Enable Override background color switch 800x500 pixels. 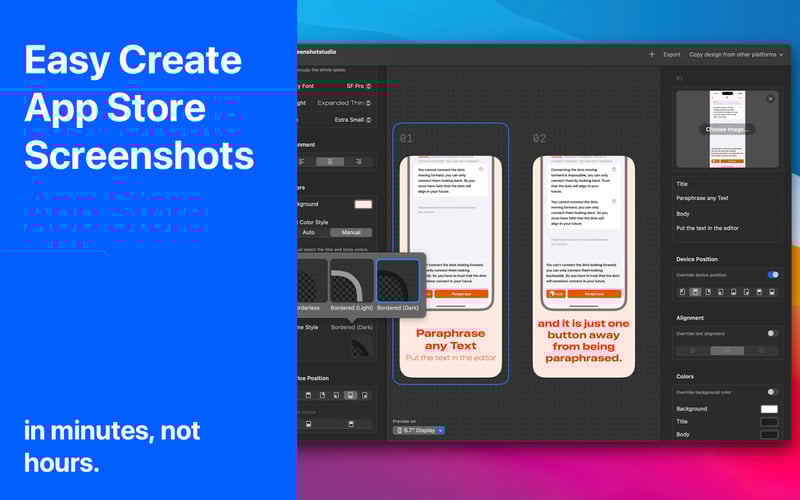pyautogui.click(x=772, y=392)
